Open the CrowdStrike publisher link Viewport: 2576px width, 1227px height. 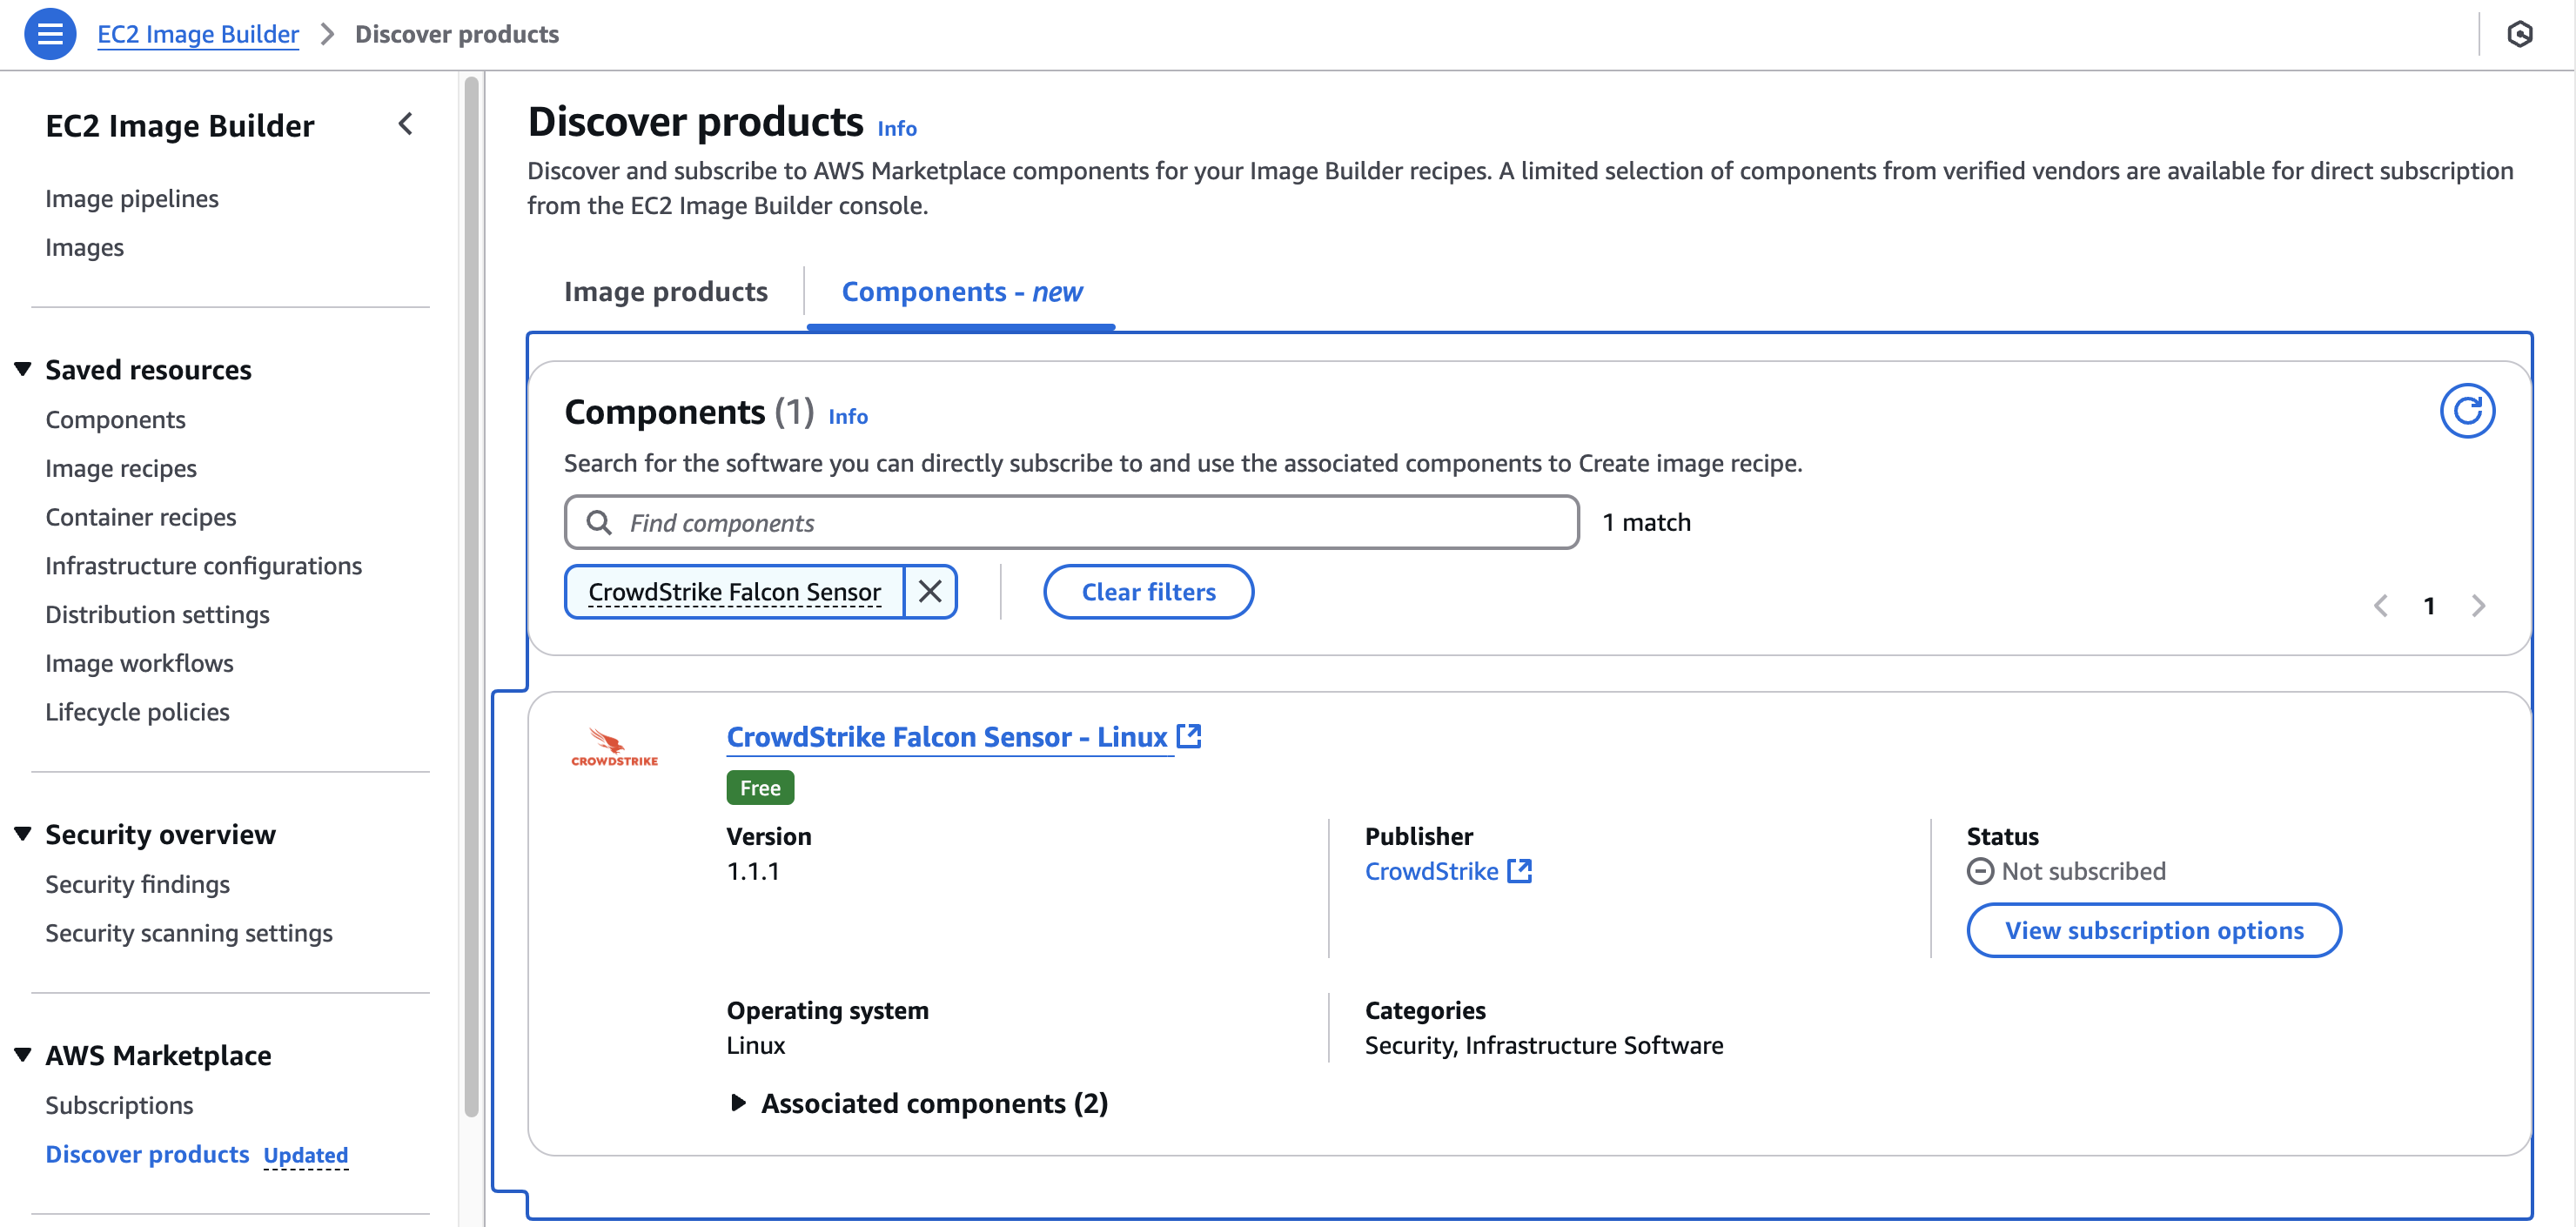click(x=1431, y=871)
